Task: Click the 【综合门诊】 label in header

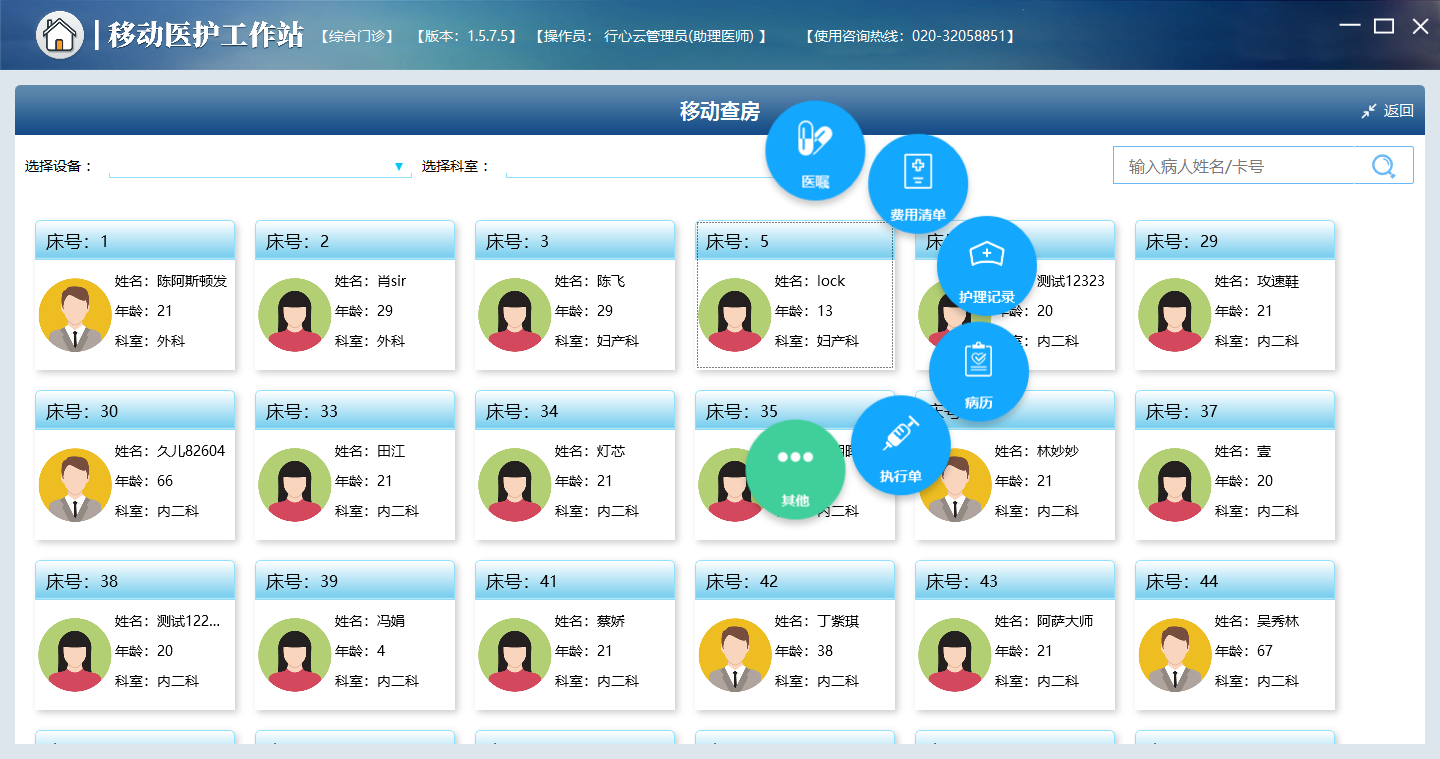Action: (357, 36)
